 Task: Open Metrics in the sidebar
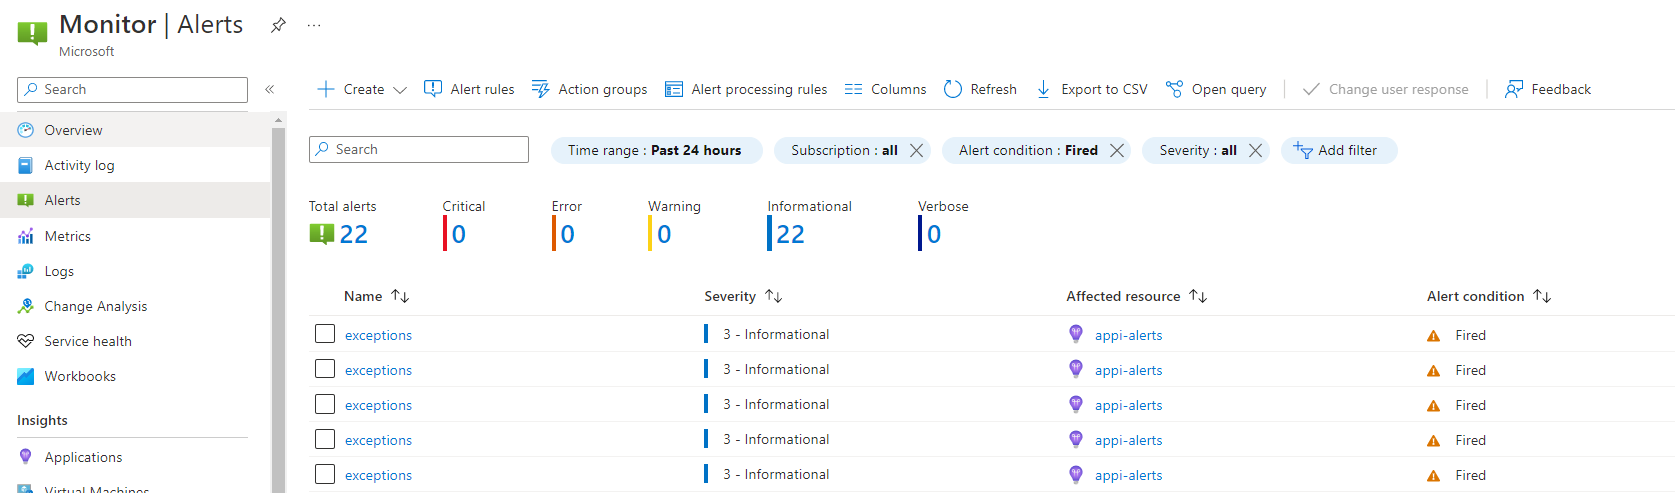[67, 236]
